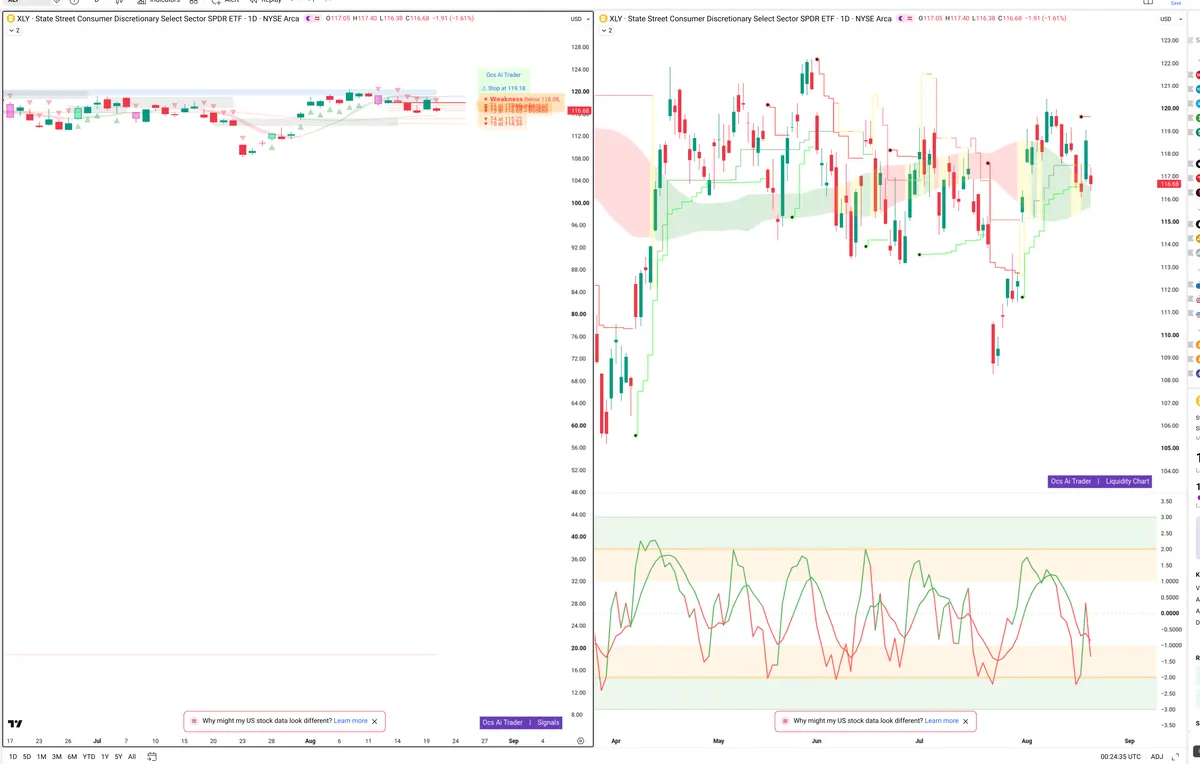Click the TradingView logo in left chart

coord(15,723)
